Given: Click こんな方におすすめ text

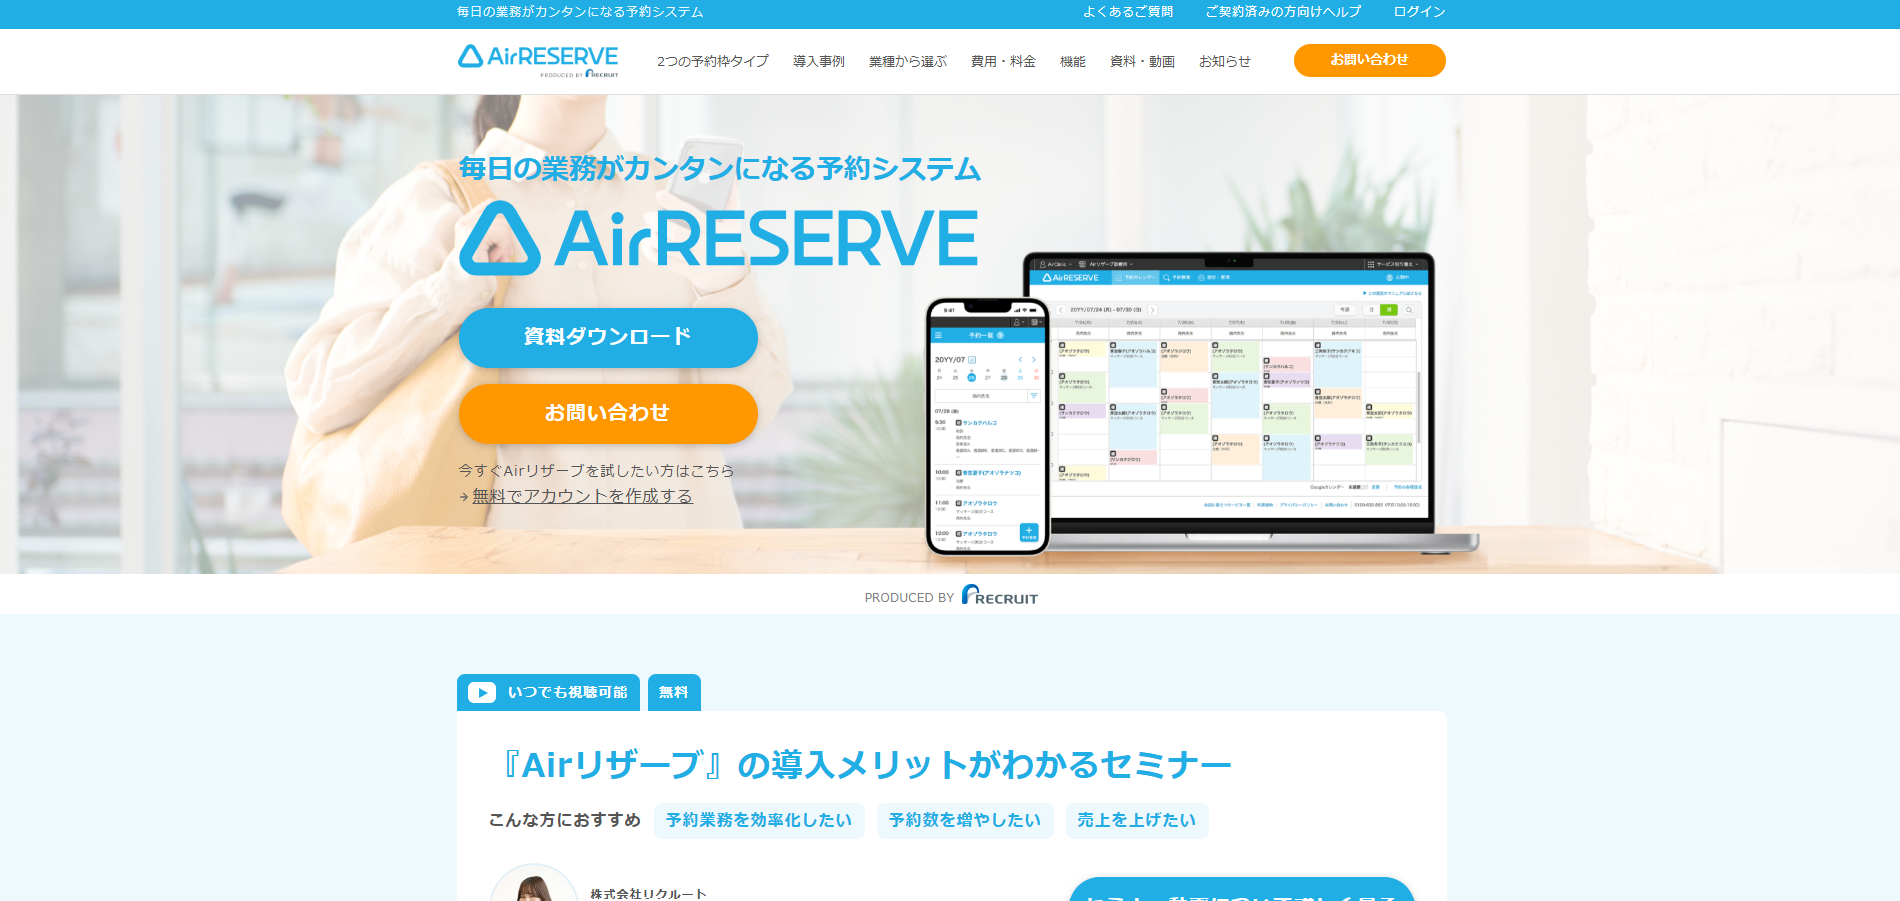Looking at the screenshot, I should pos(565,820).
